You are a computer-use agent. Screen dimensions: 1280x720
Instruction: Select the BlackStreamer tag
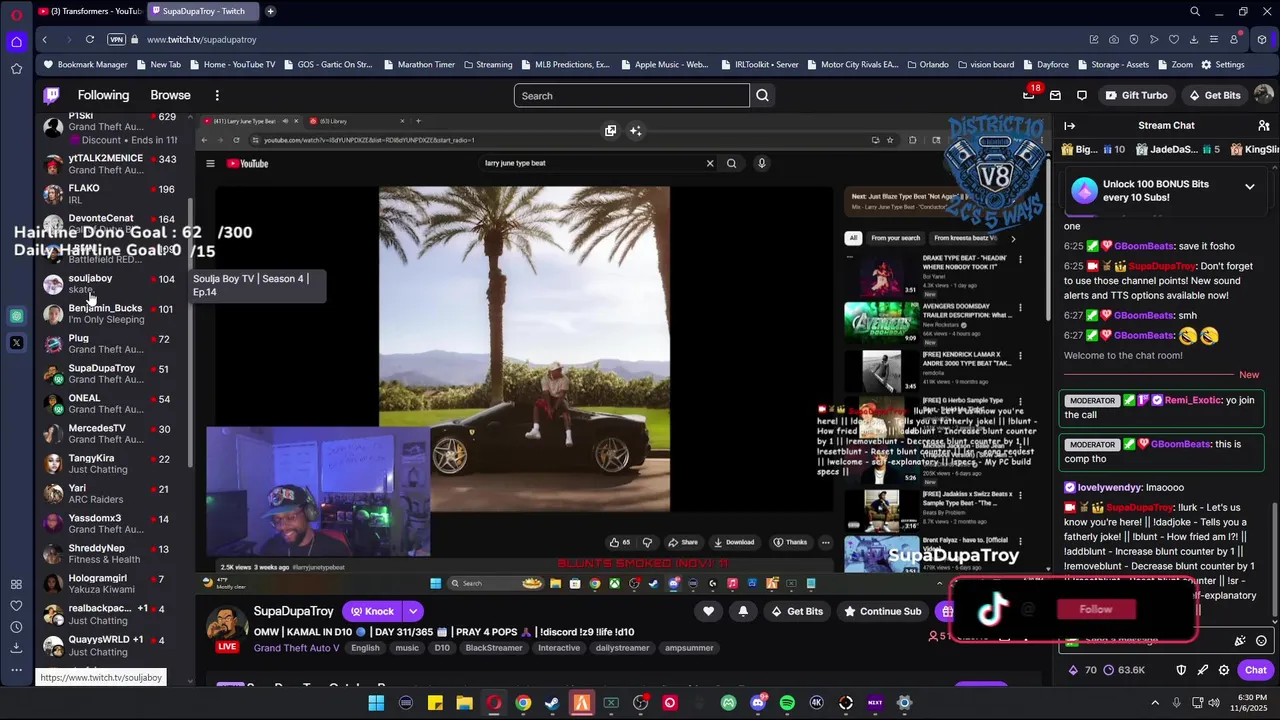[x=494, y=648]
